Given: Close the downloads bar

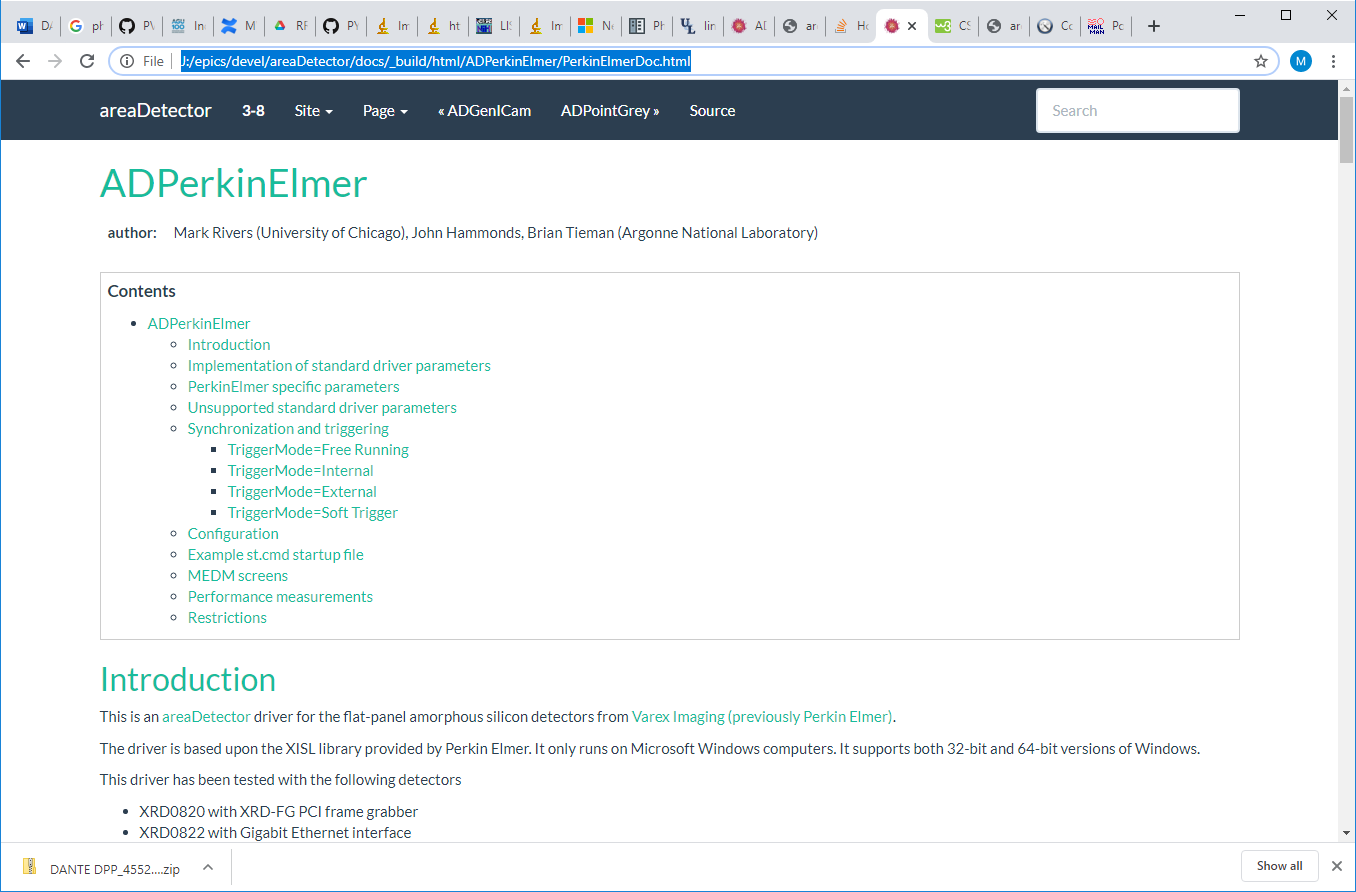Looking at the screenshot, I should [x=1336, y=866].
